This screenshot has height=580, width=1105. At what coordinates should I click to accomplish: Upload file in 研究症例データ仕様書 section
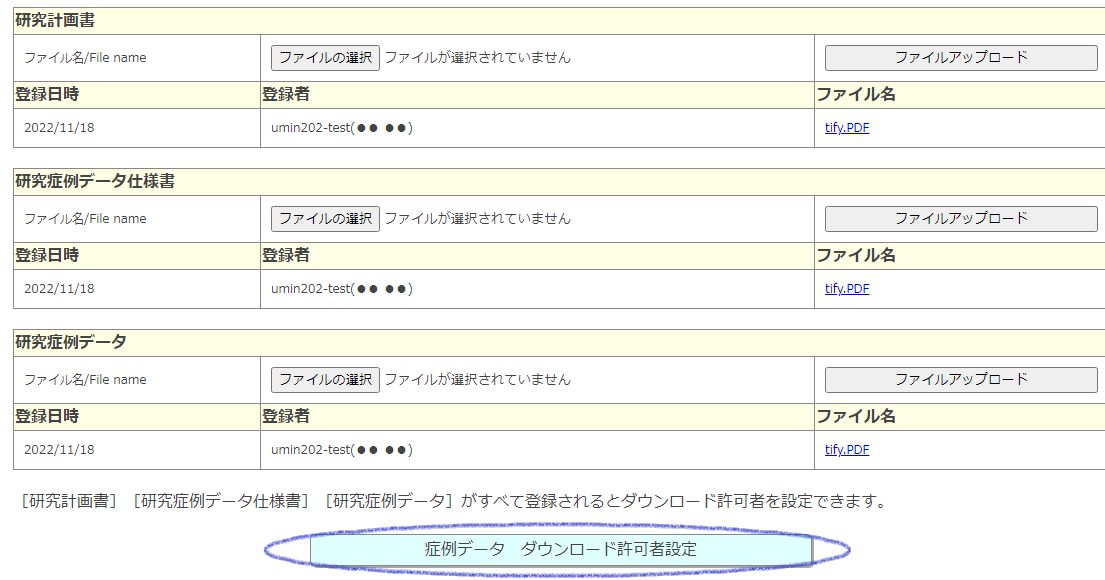point(960,219)
